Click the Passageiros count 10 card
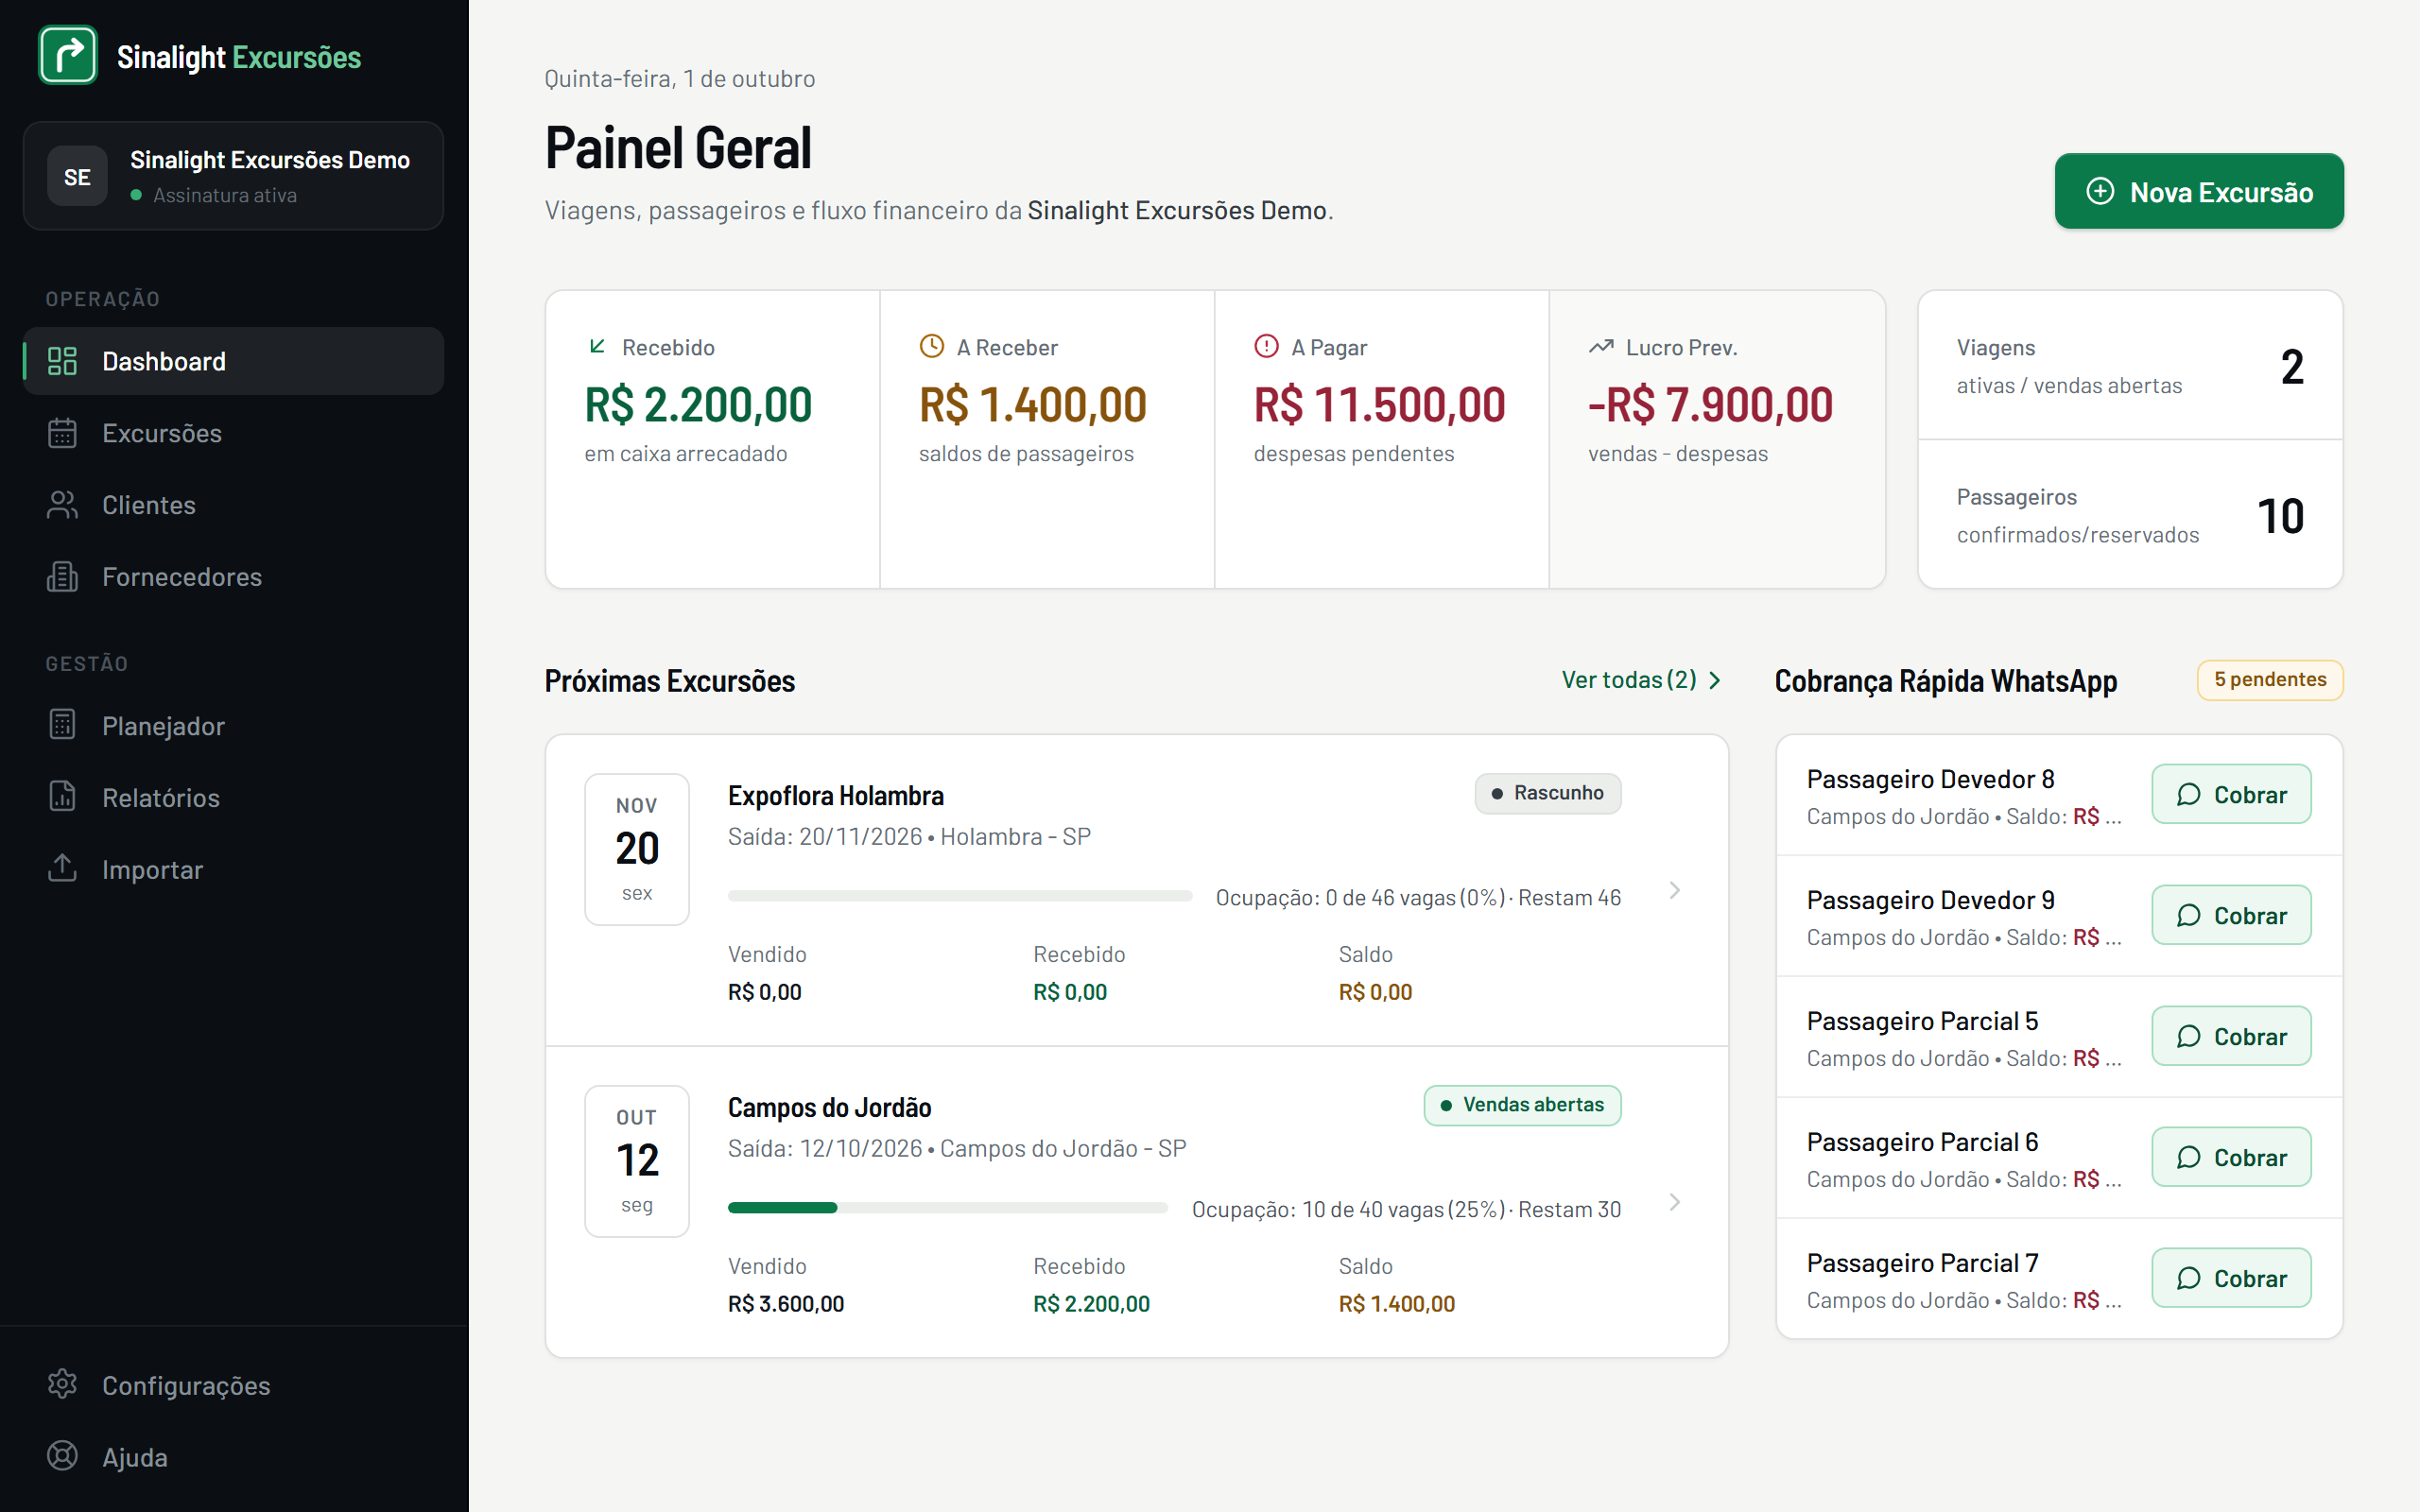 [x=2130, y=515]
